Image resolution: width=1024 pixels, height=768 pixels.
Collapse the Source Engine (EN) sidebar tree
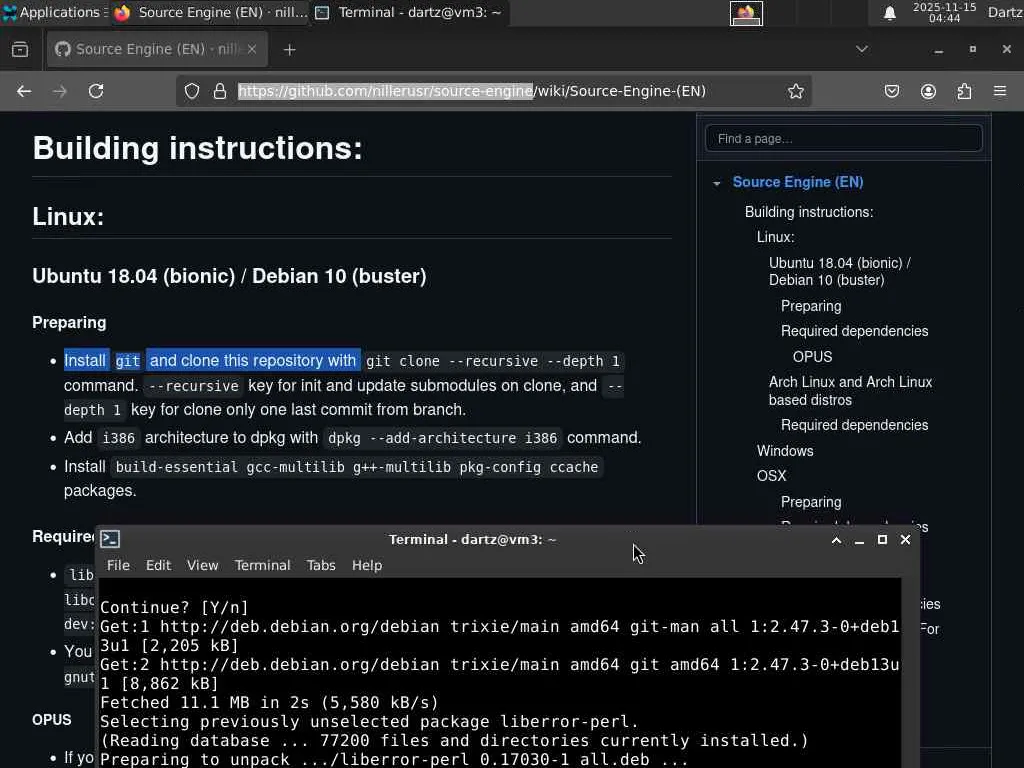point(717,184)
